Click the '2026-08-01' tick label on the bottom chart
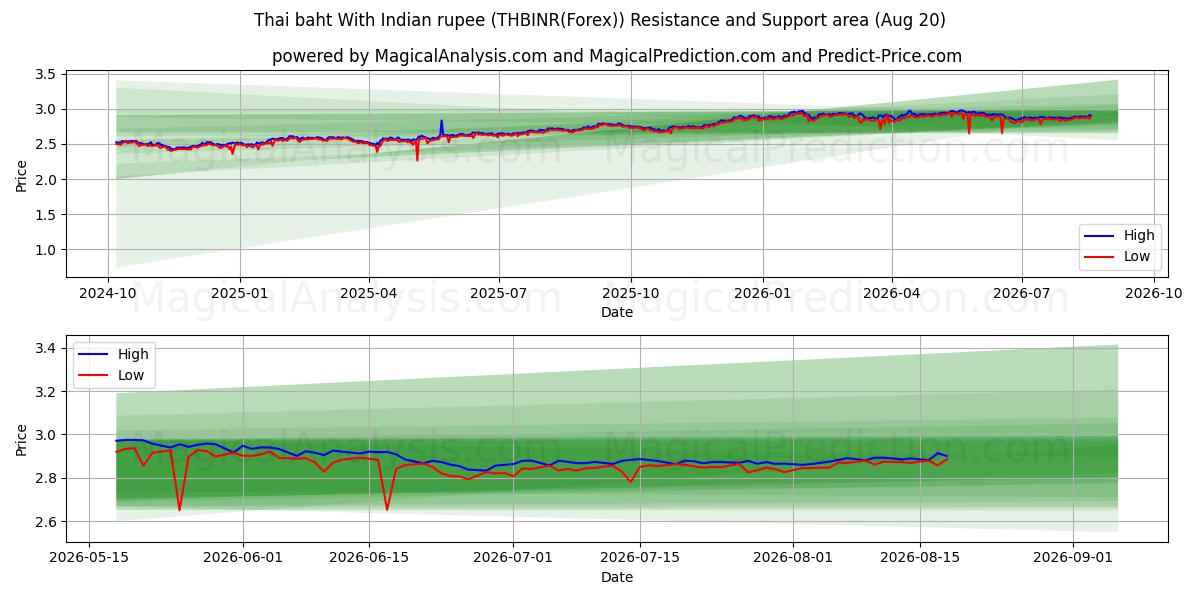 pyautogui.click(x=793, y=558)
